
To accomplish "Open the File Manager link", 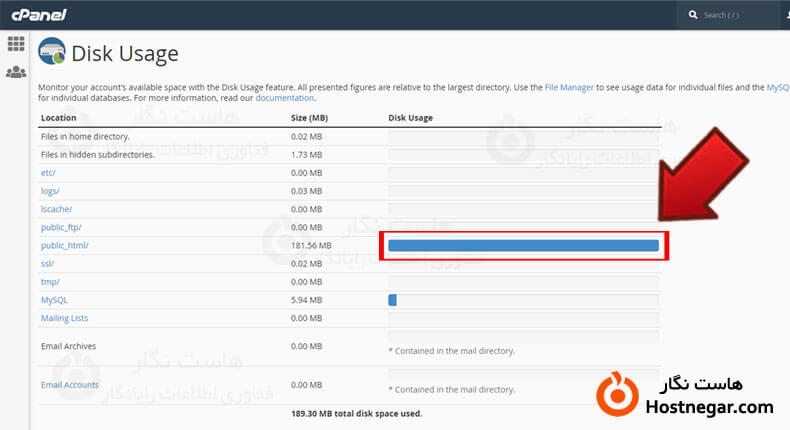I will click(569, 88).
